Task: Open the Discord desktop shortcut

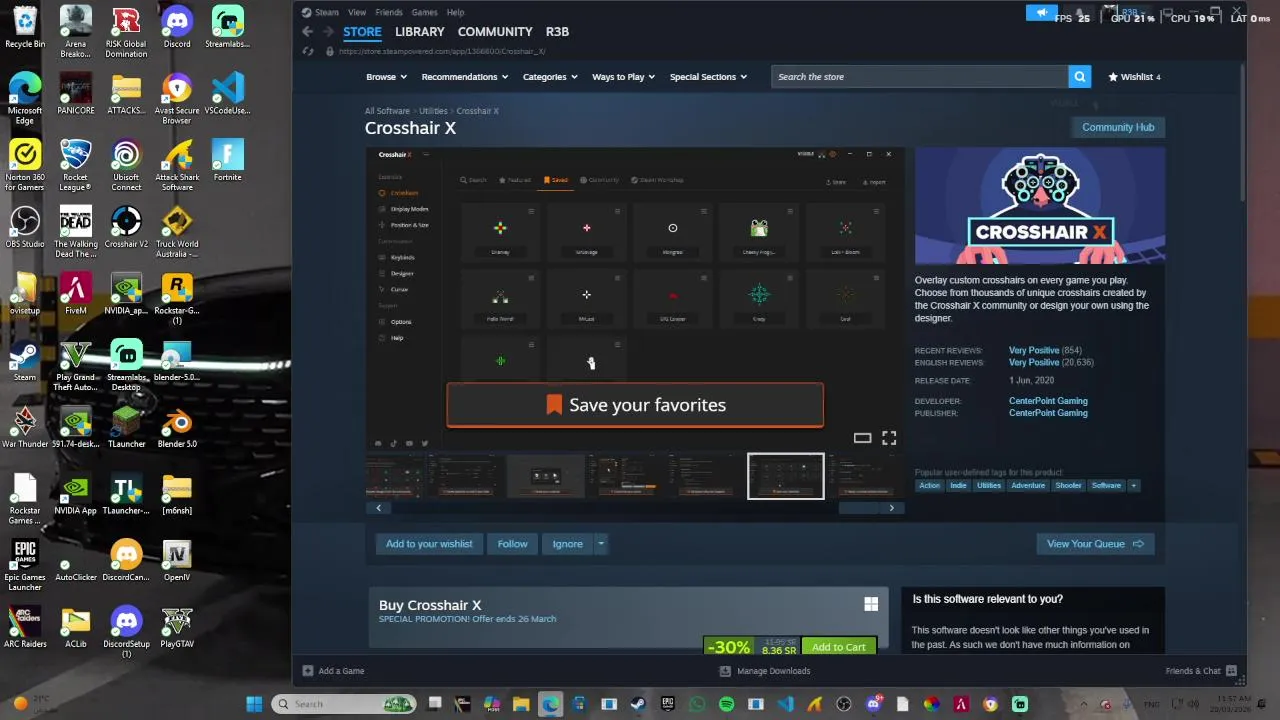Action: point(177,28)
